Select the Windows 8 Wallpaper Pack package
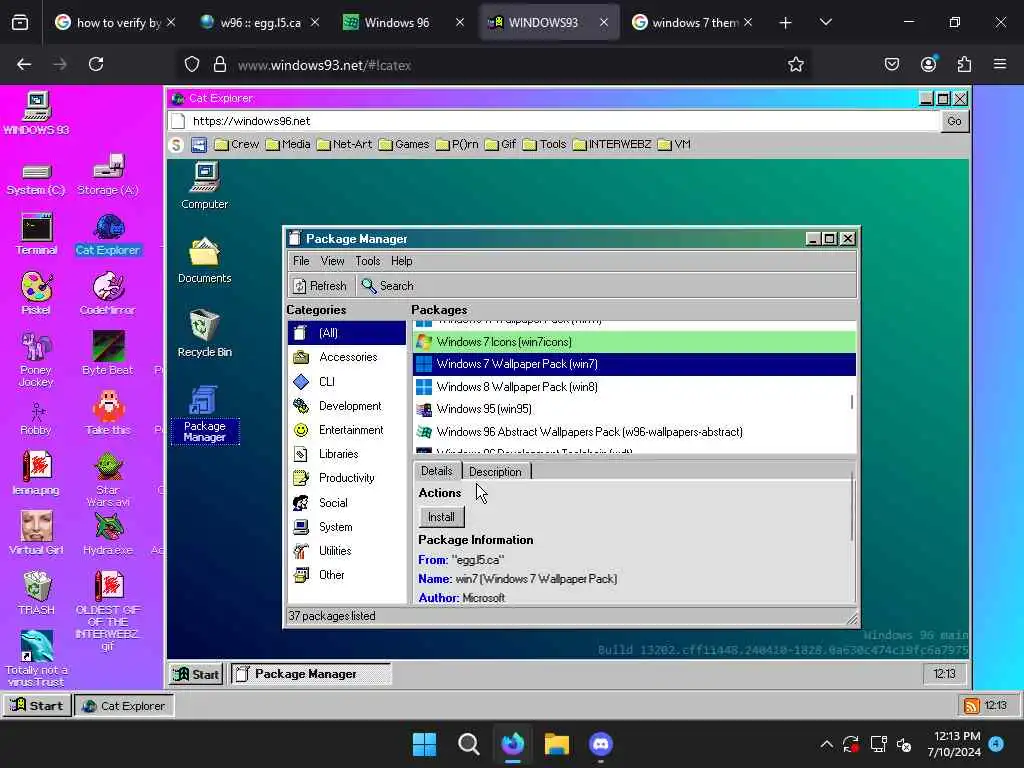1024x768 pixels. coord(634,387)
